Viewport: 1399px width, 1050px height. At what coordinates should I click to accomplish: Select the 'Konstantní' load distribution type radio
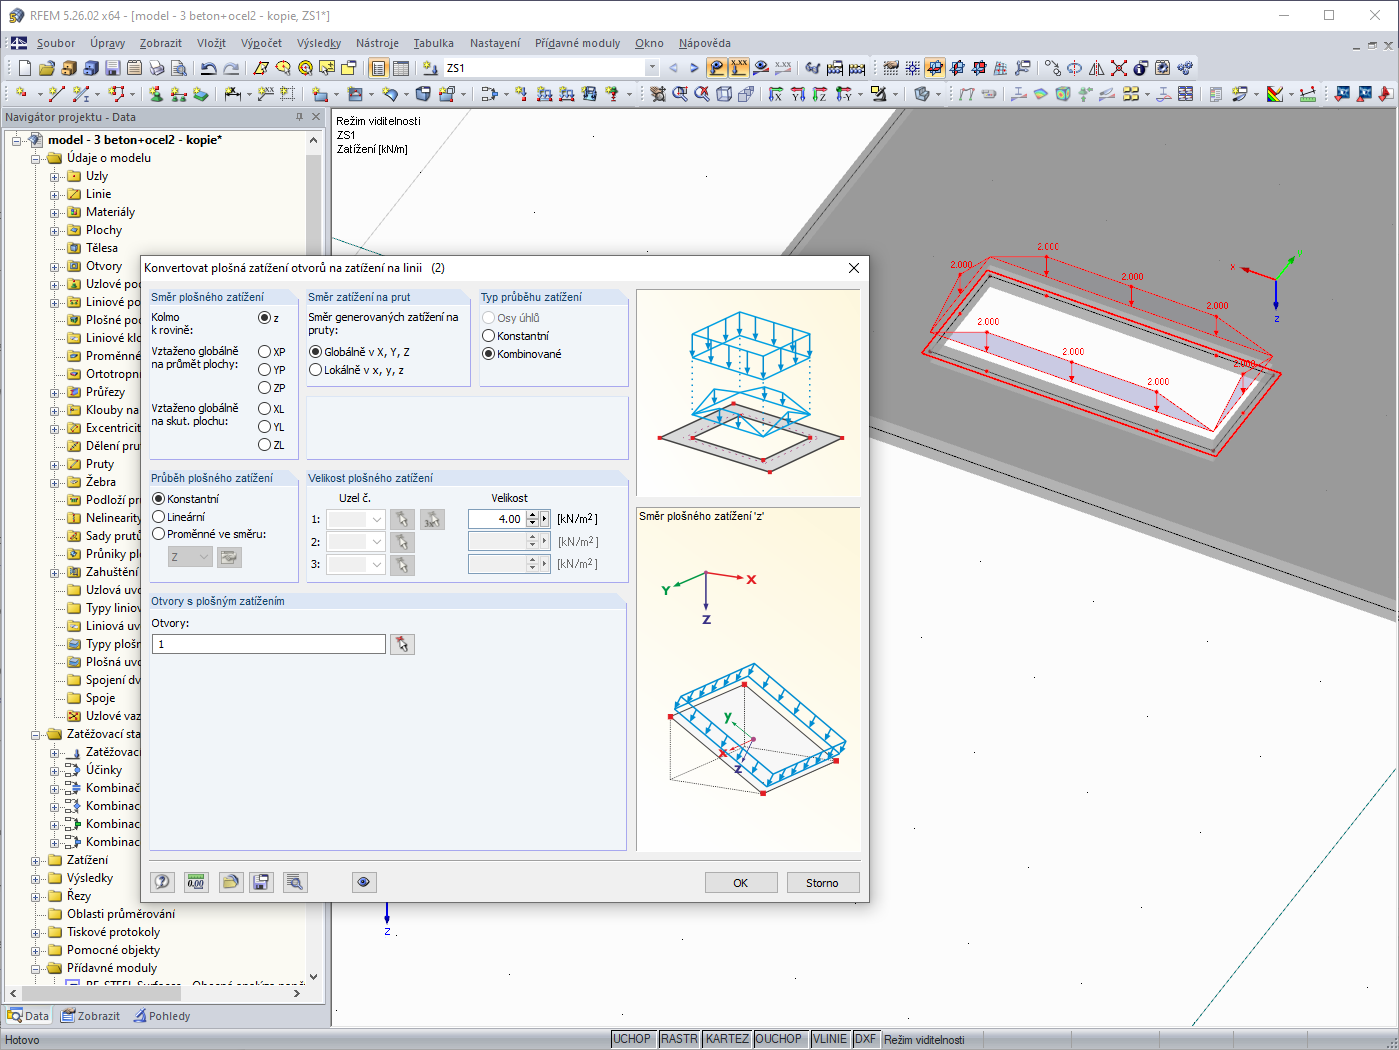(489, 336)
